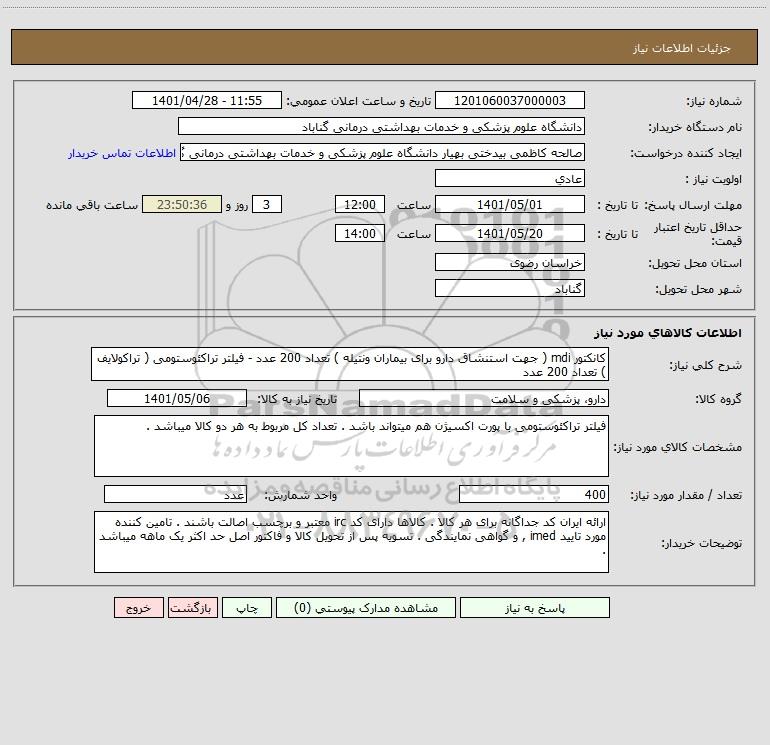Viewport: 770px width, 745px height.
Task: Click the general description box about کانکتور mdi
Action: (x=350, y=364)
